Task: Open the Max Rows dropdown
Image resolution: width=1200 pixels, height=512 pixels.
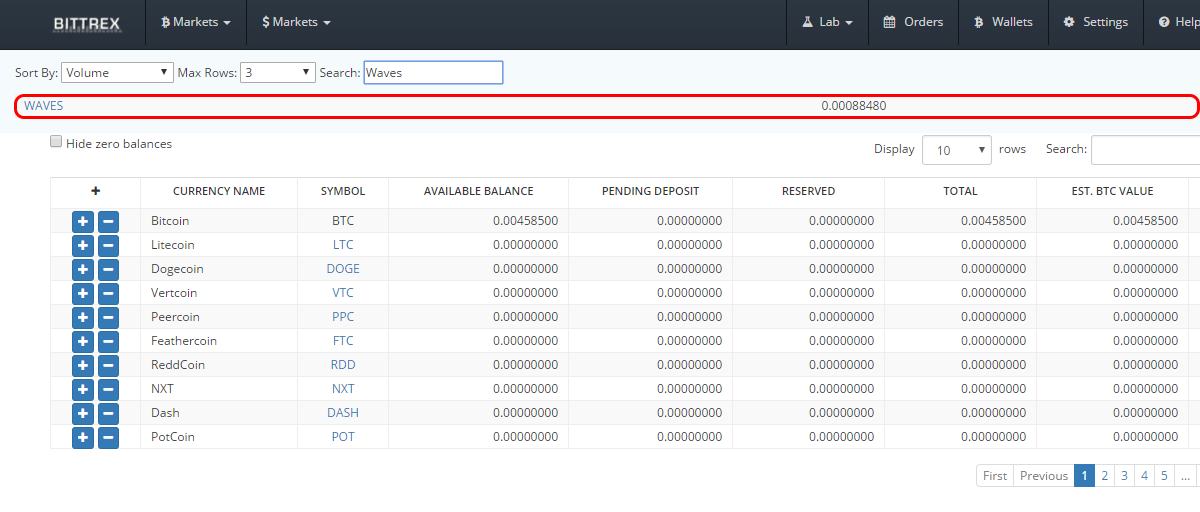Action: pos(279,72)
